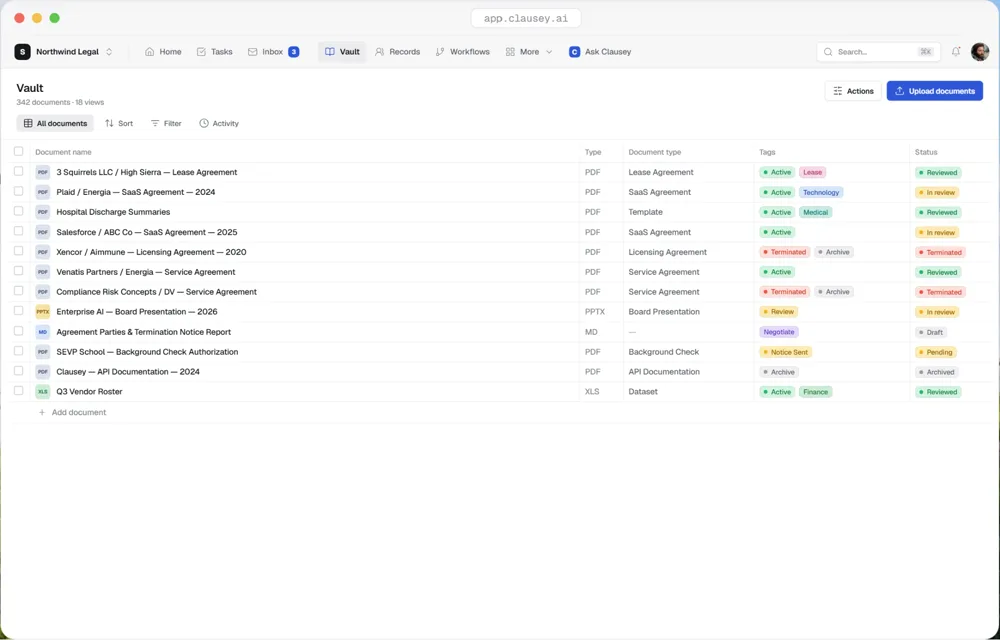
Task: Click the plus icon beside Add document
Action: [x=42, y=412]
